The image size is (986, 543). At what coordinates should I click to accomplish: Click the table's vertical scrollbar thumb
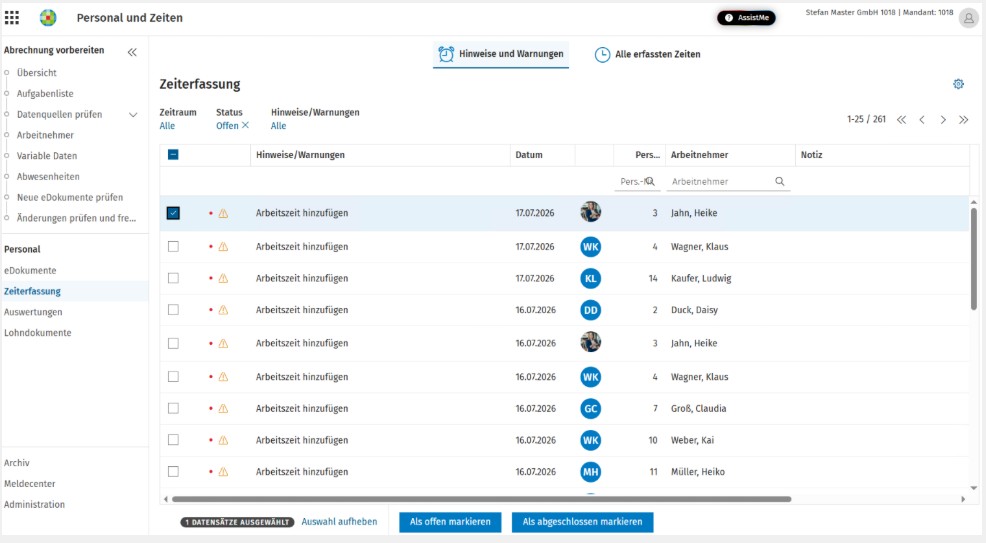[974, 258]
